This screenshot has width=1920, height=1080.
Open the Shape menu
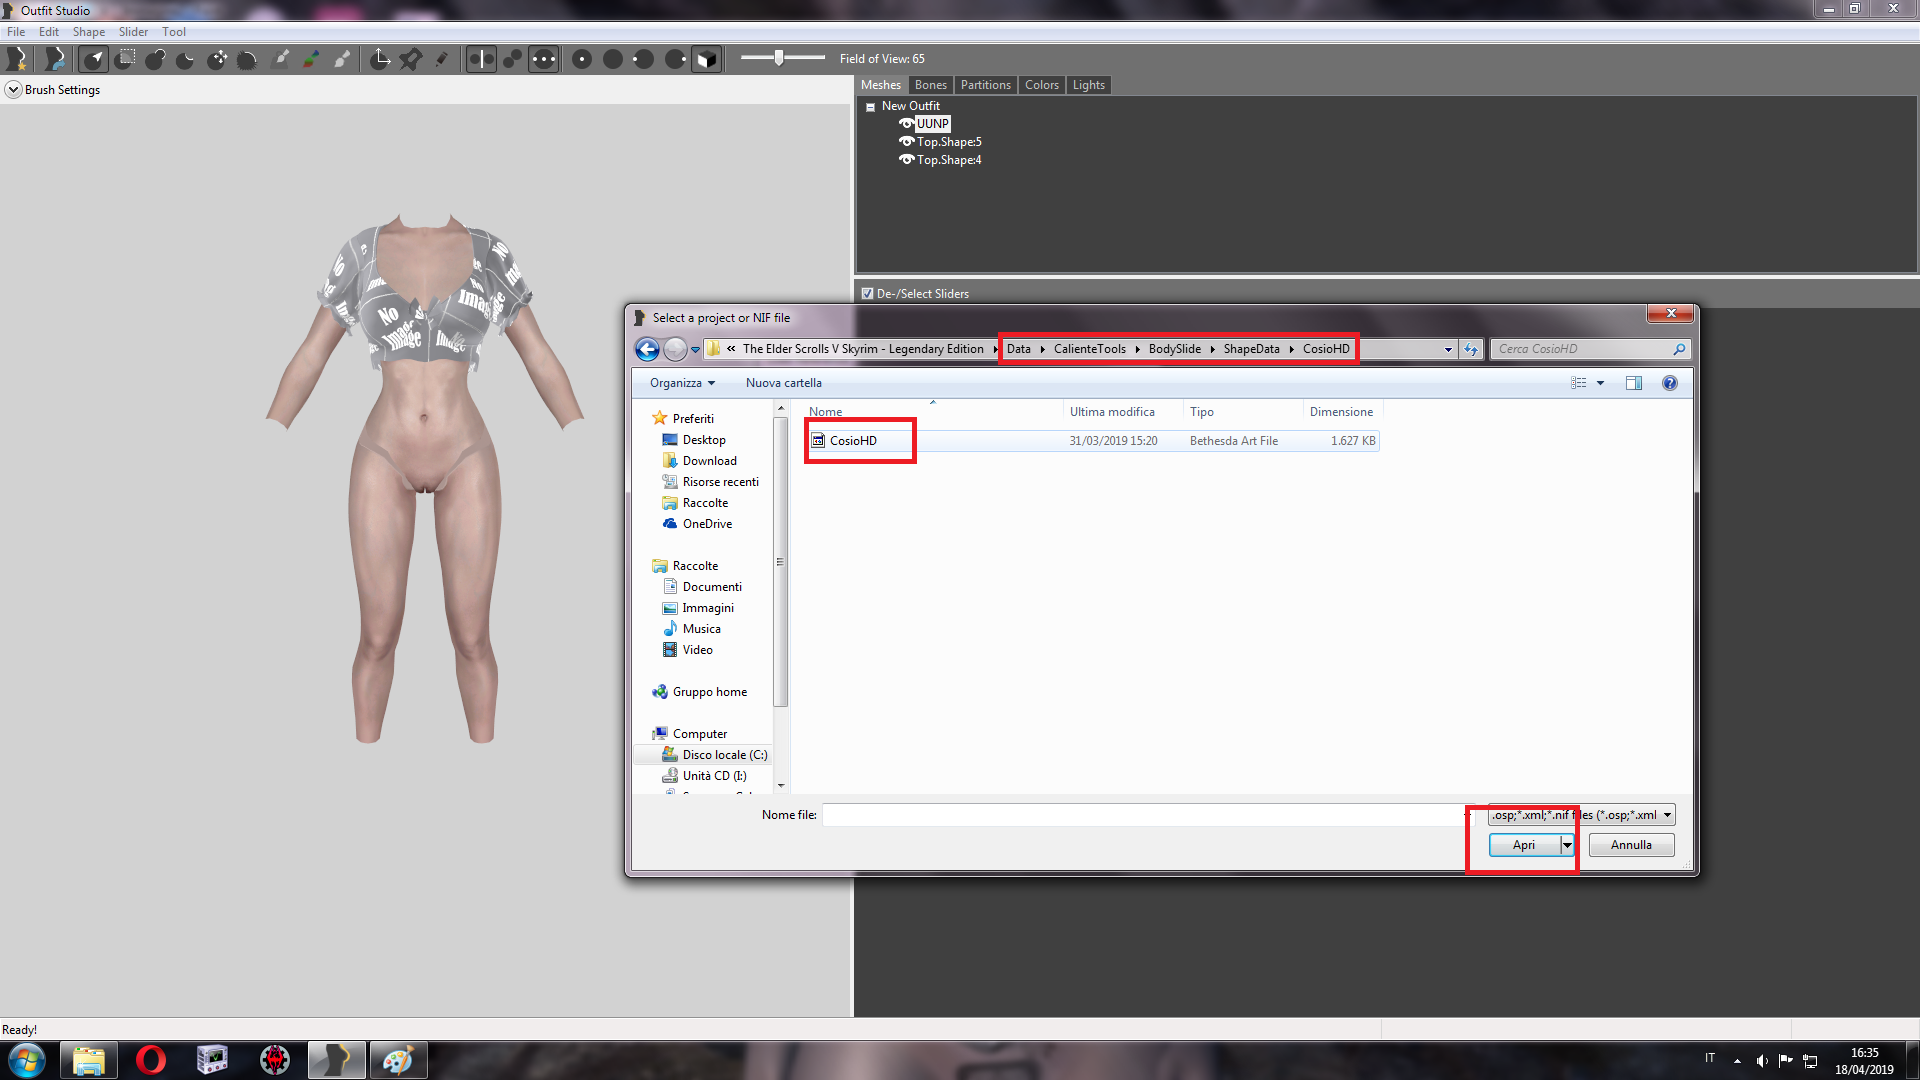[x=88, y=32]
